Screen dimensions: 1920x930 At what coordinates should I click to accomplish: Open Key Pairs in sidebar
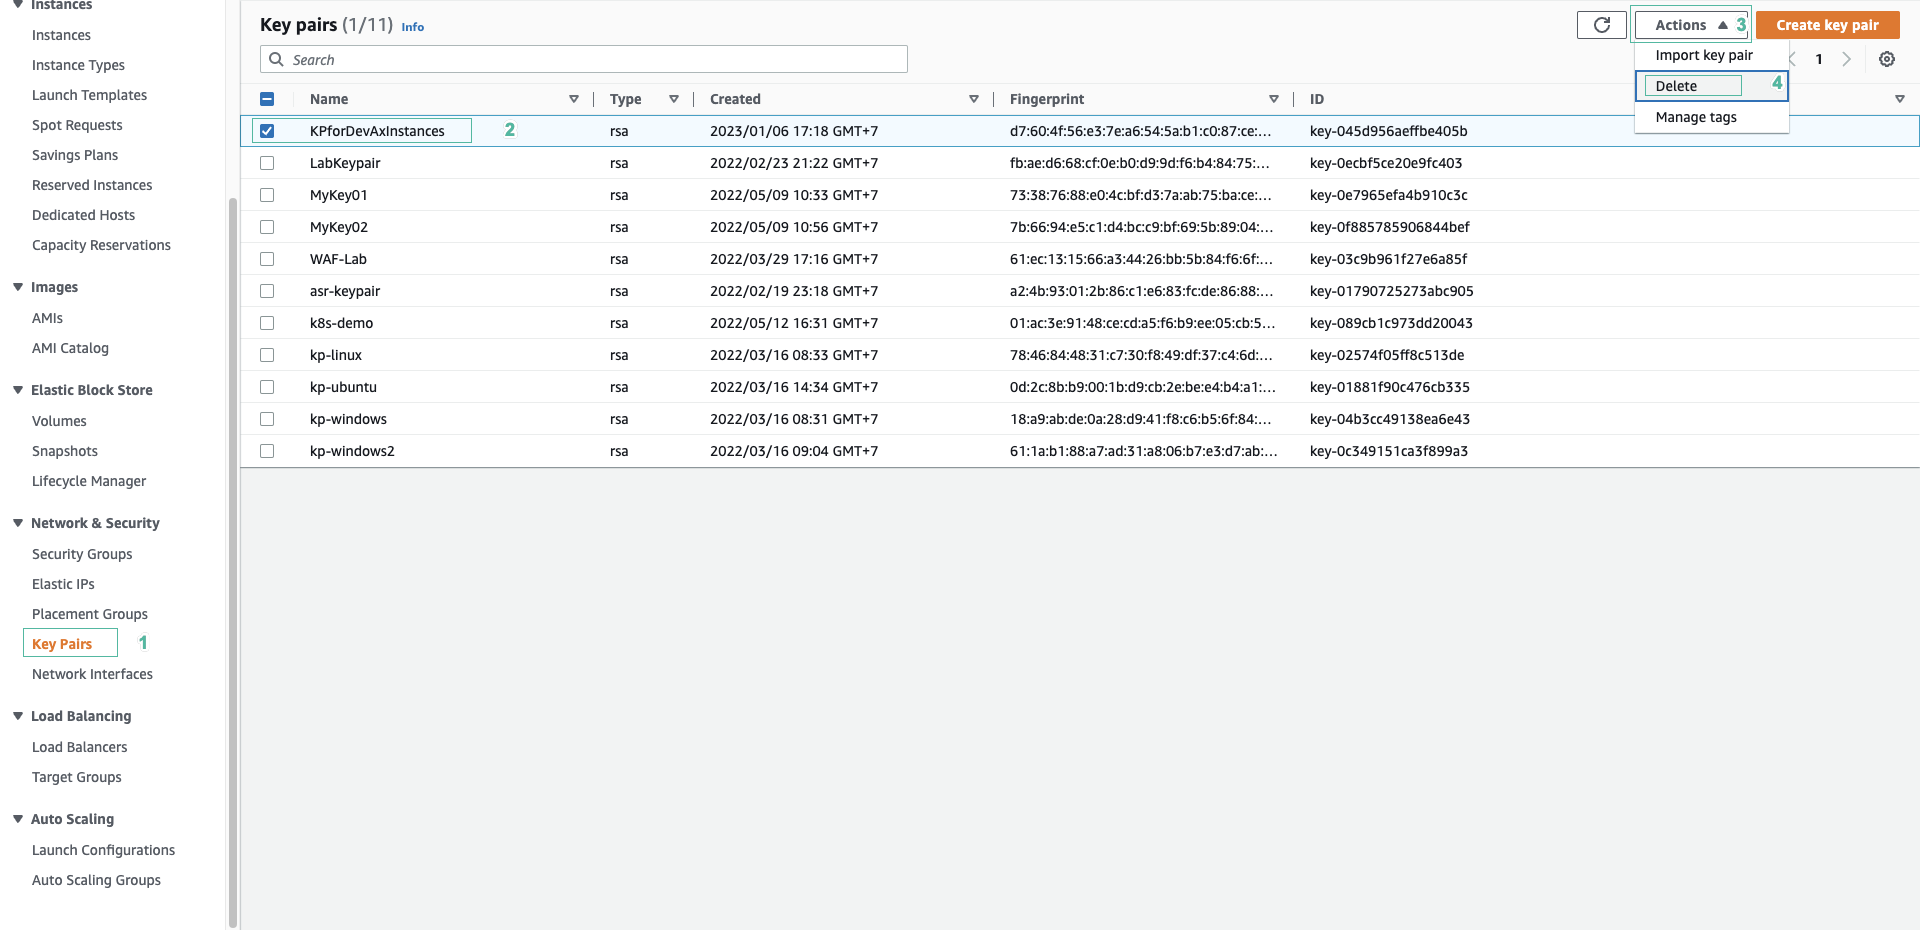click(62, 644)
